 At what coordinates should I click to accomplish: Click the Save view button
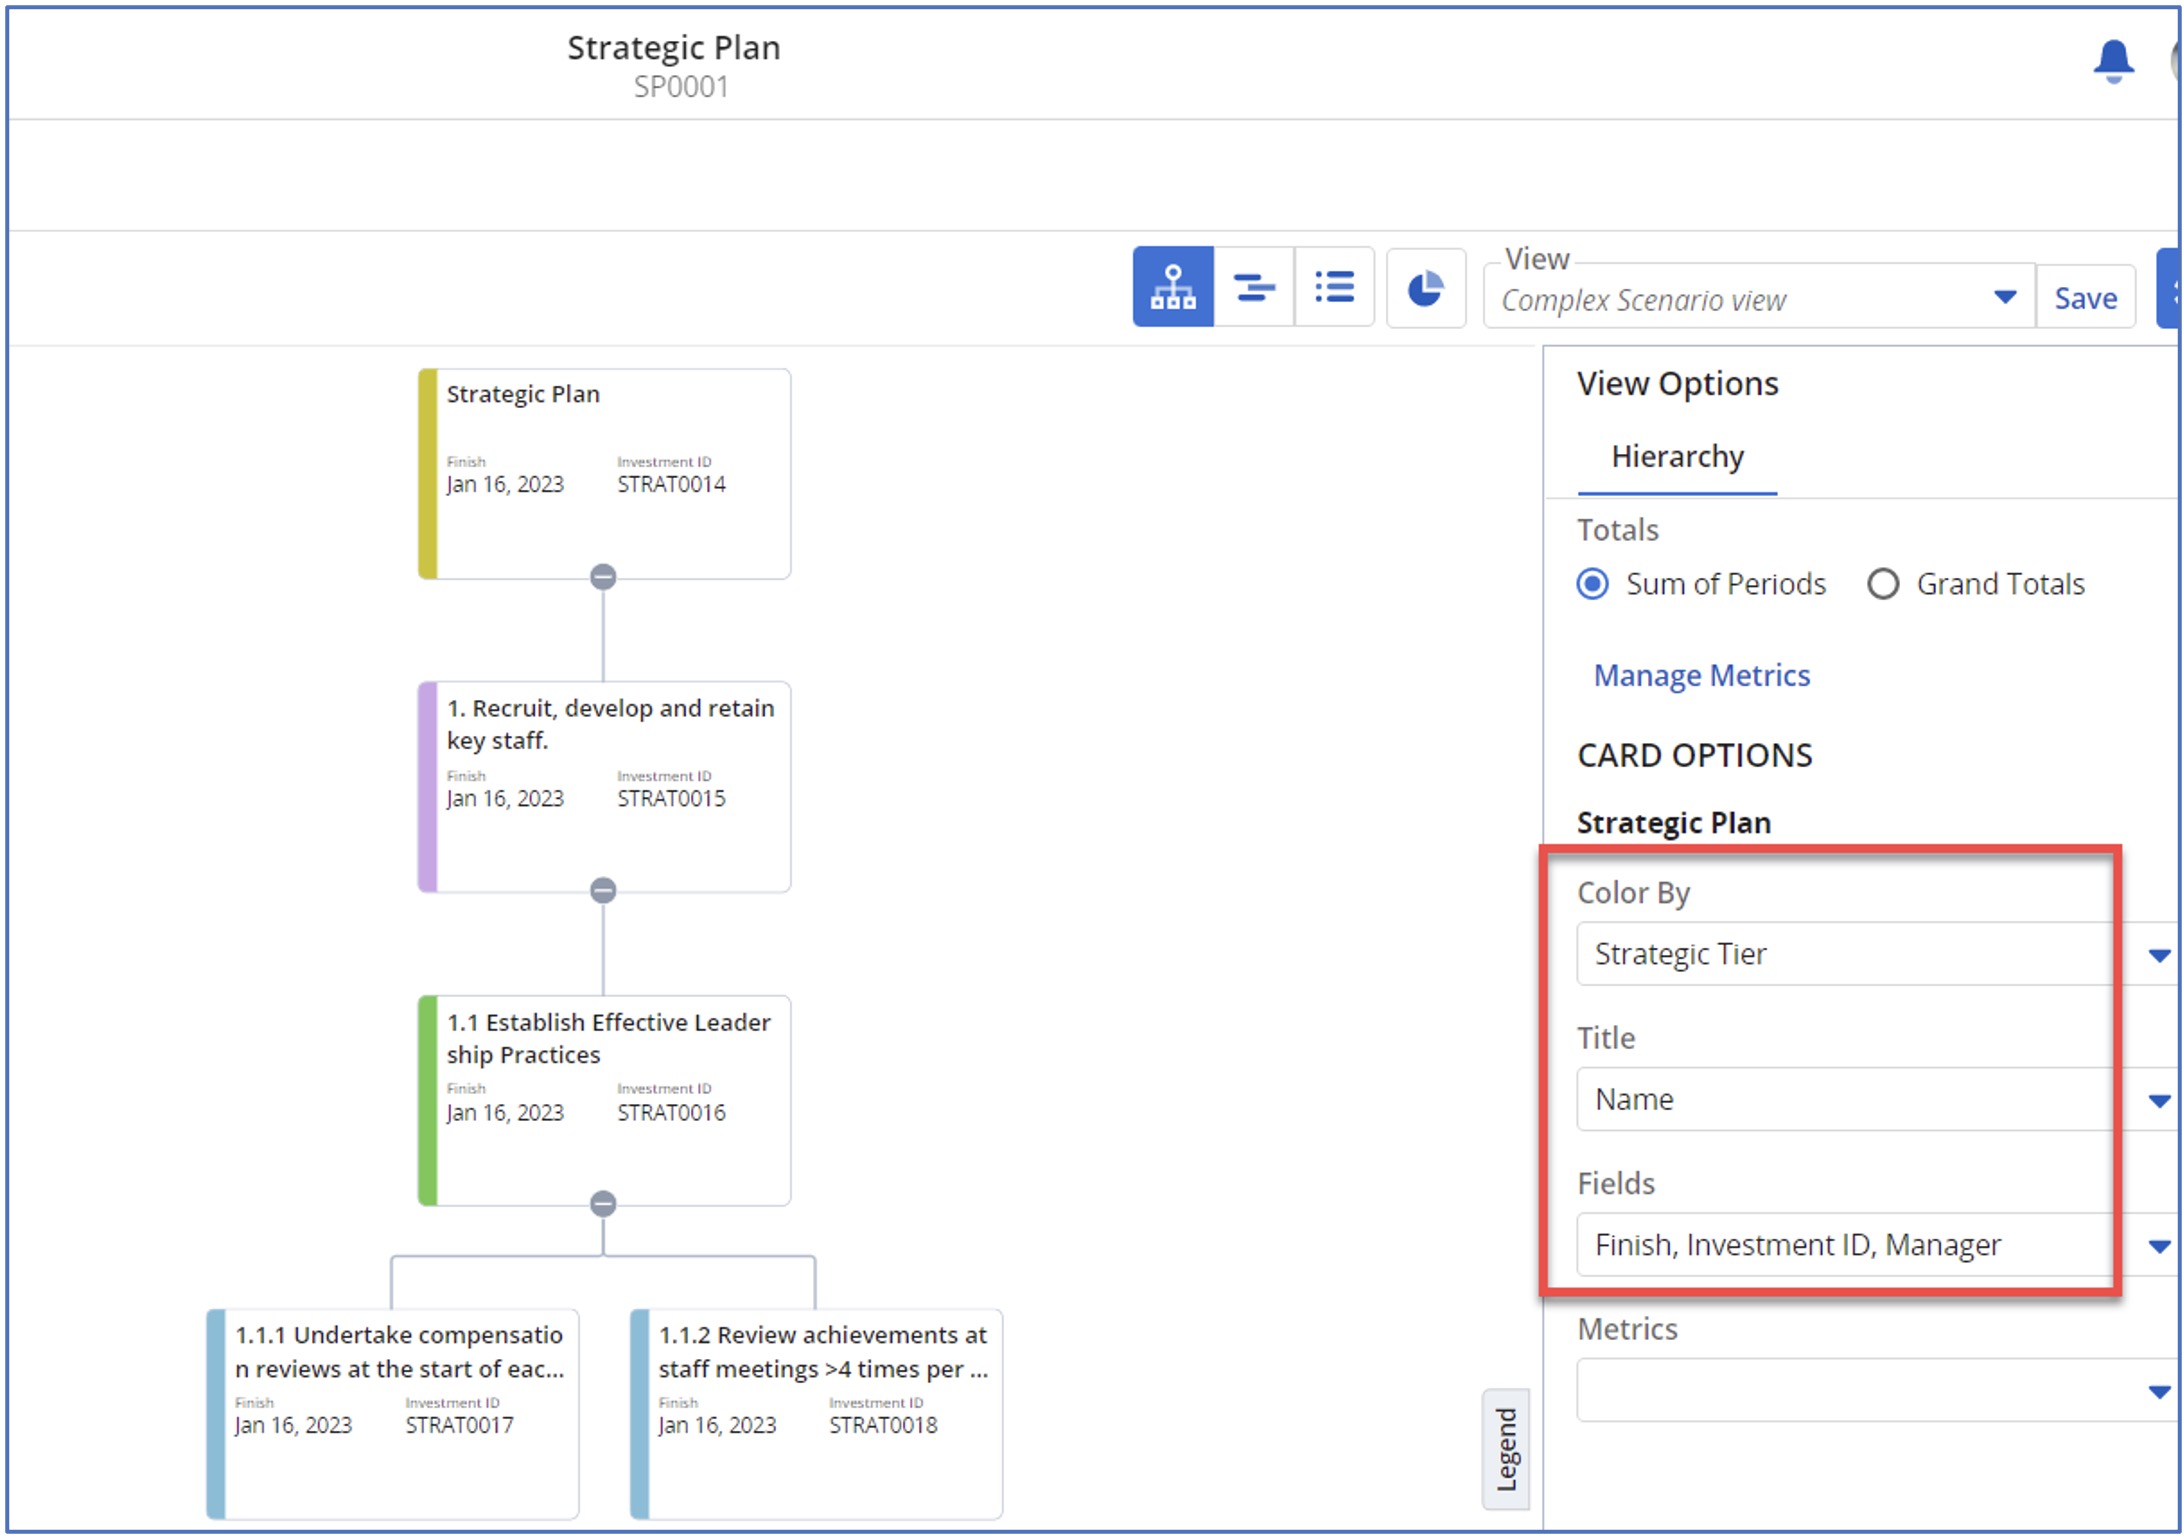coord(2085,298)
